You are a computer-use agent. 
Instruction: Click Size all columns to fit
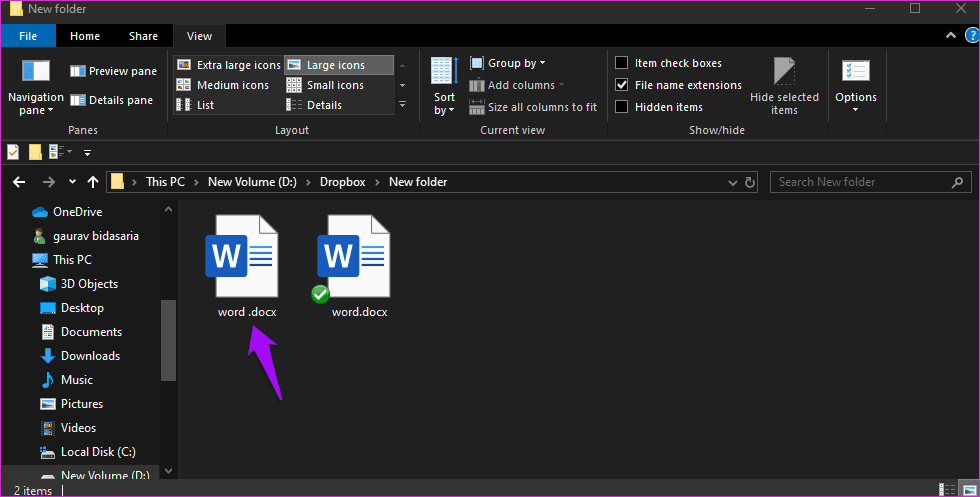[x=533, y=107]
